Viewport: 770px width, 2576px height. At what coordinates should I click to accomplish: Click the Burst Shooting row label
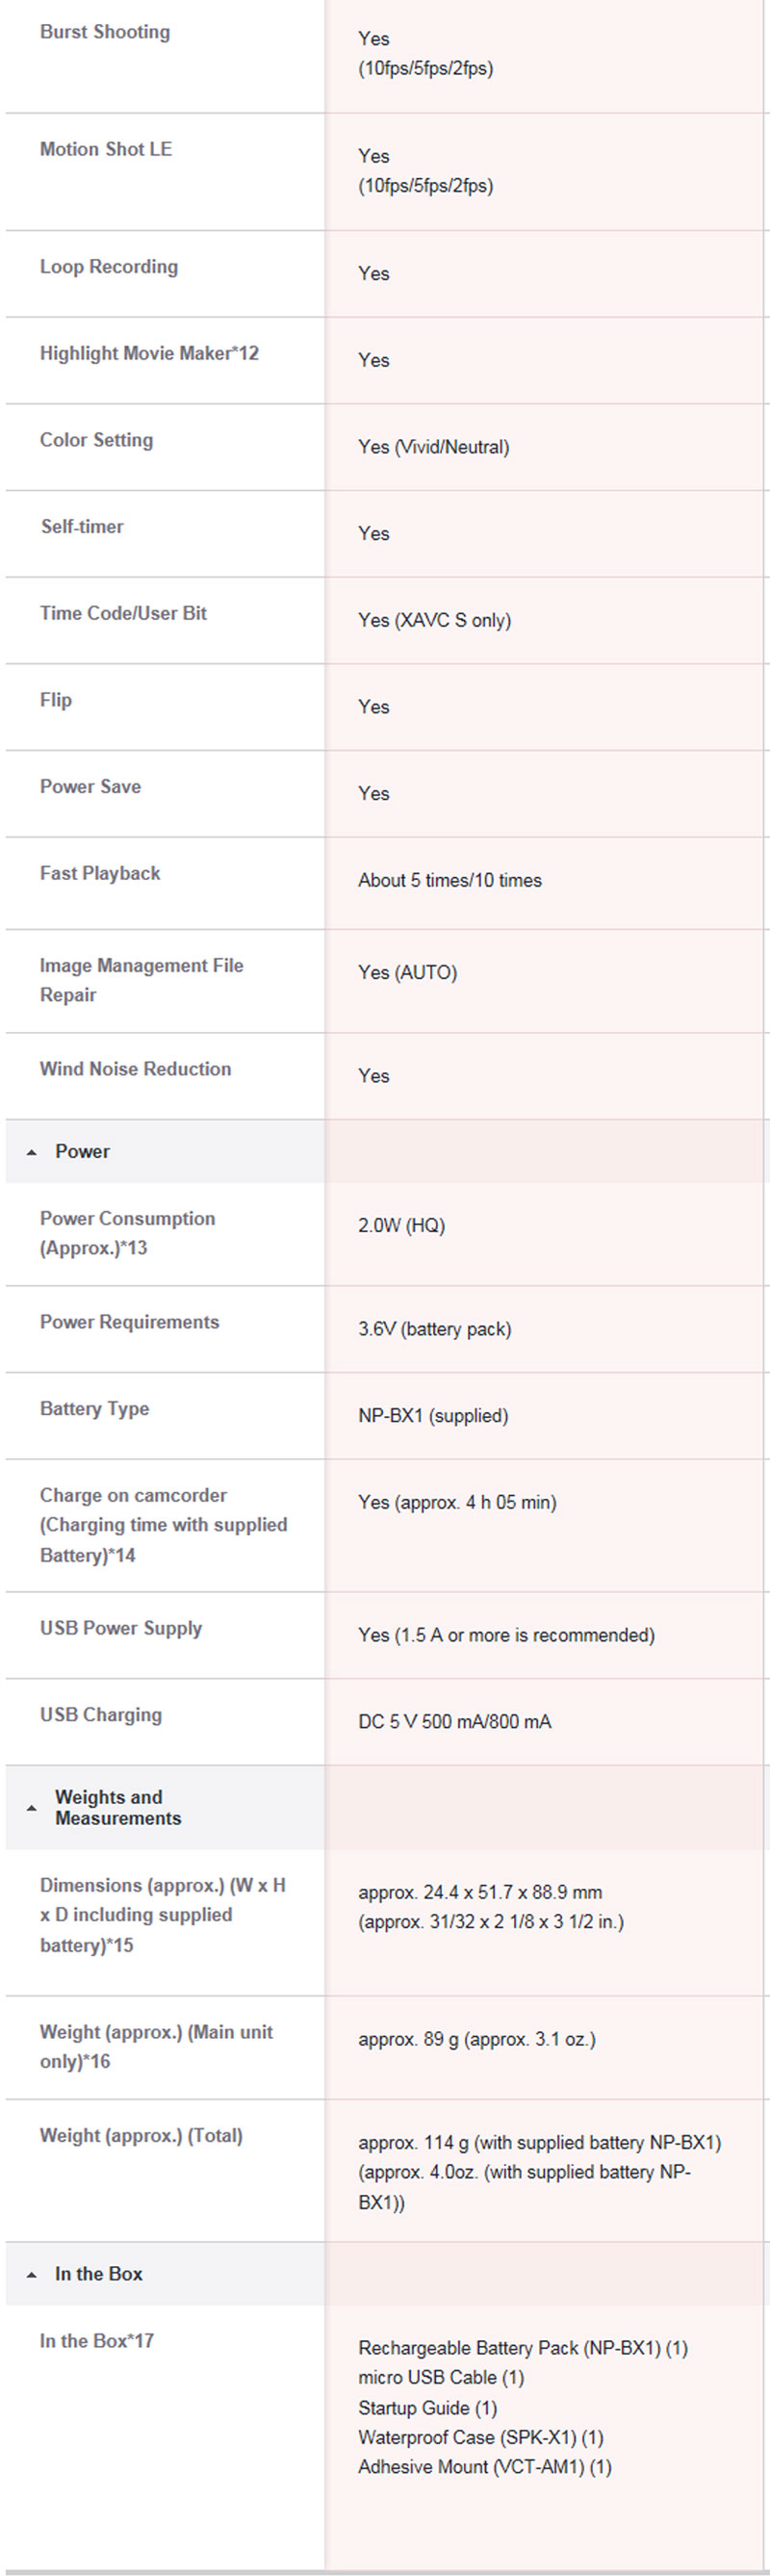[x=105, y=32]
